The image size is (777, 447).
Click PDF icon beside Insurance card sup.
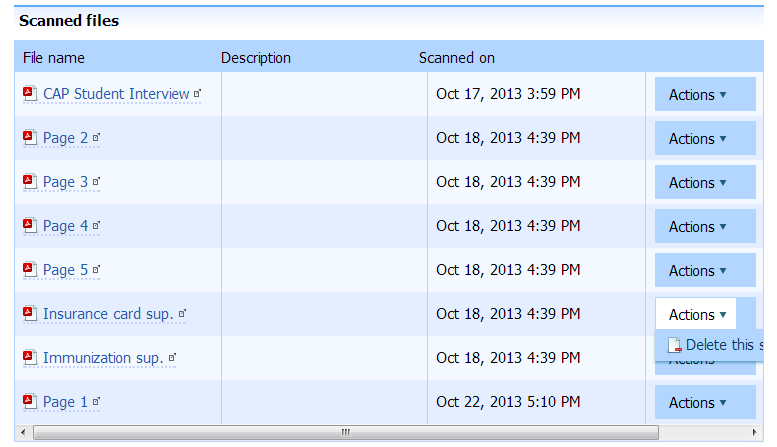pos(29,314)
